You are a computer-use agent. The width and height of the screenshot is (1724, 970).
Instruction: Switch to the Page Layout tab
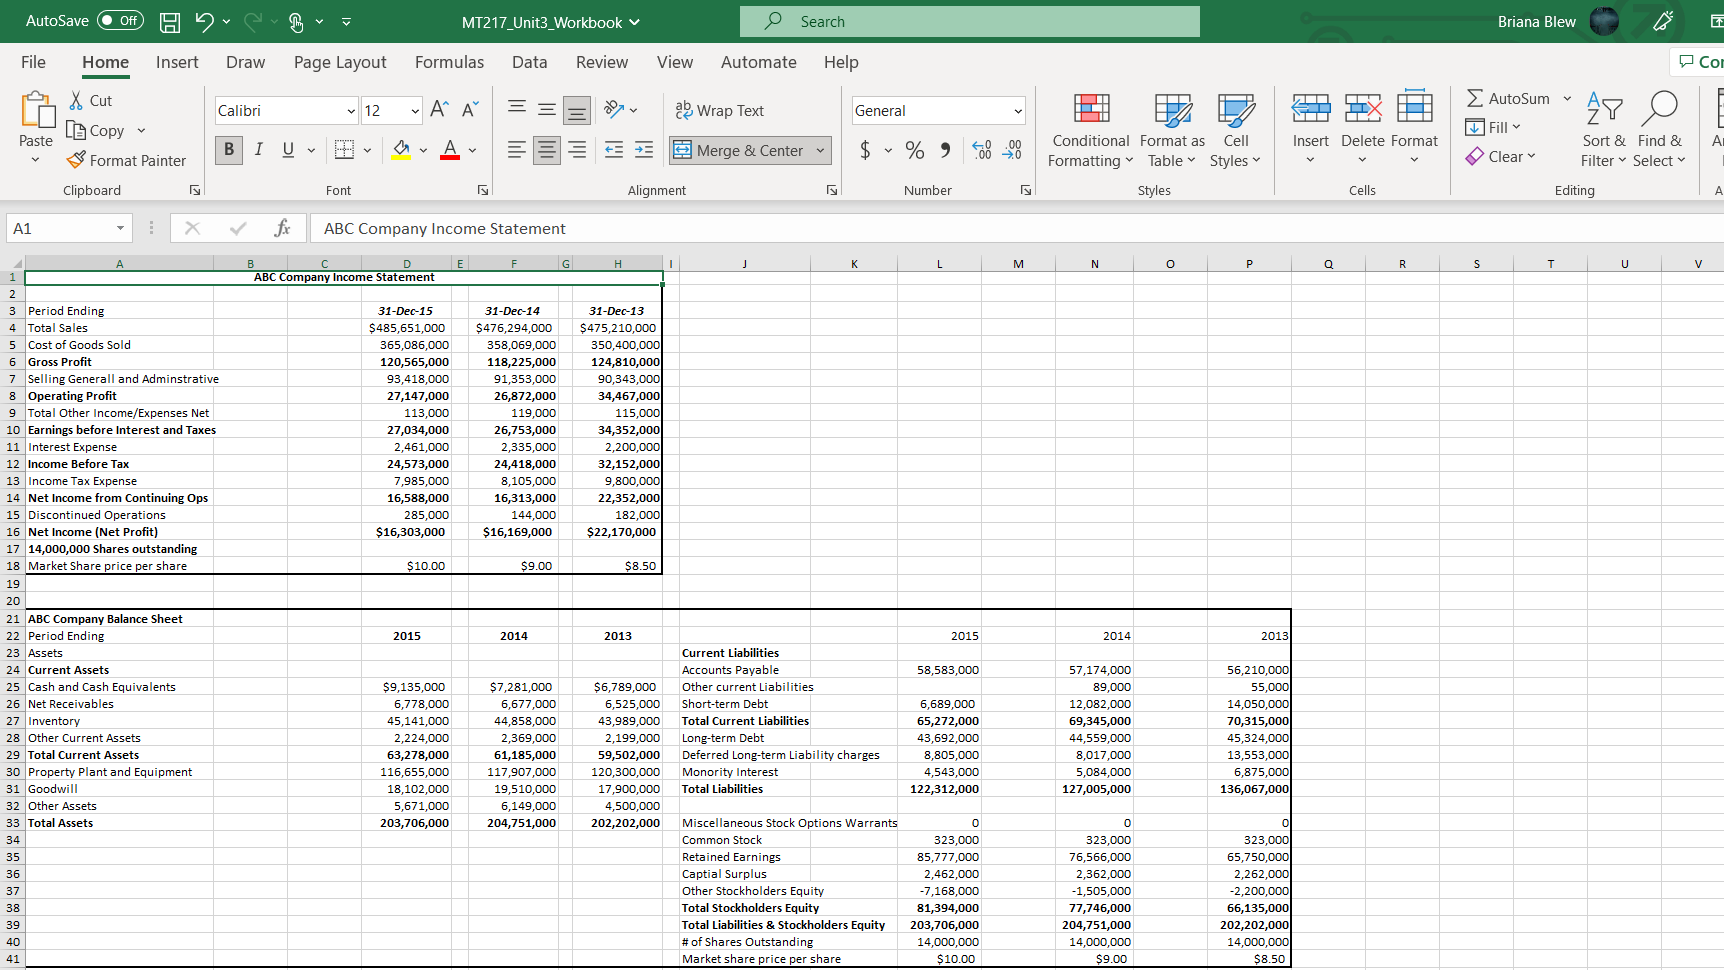point(340,62)
